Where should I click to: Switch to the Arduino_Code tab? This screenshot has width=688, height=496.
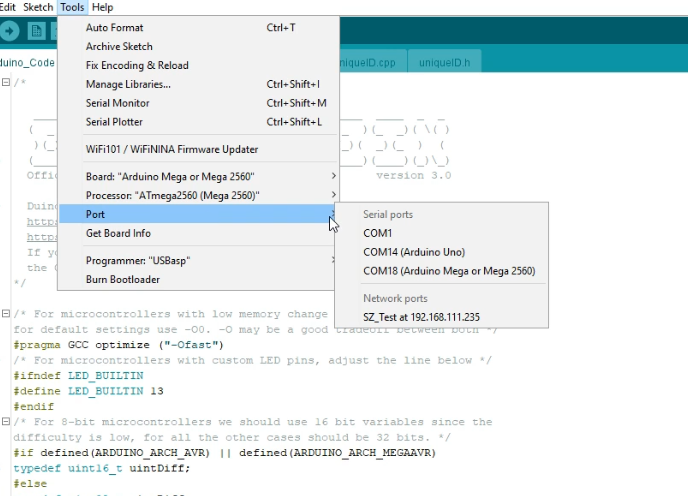[27, 62]
